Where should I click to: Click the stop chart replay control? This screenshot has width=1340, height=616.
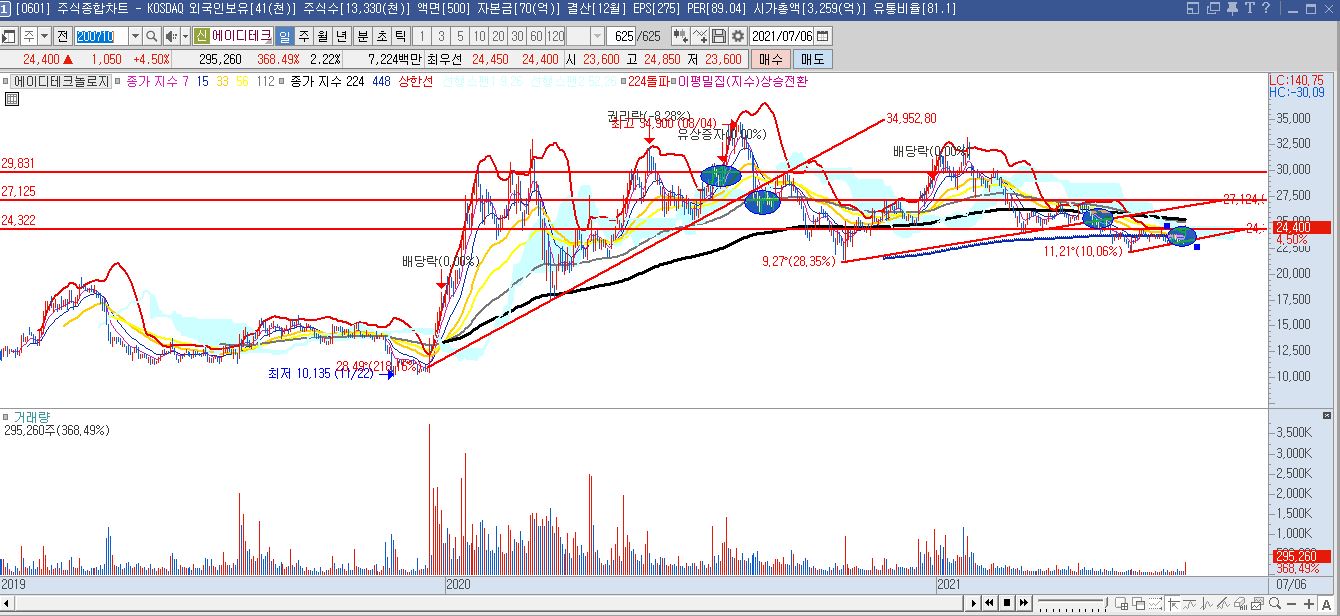pyautogui.click(x=1007, y=603)
